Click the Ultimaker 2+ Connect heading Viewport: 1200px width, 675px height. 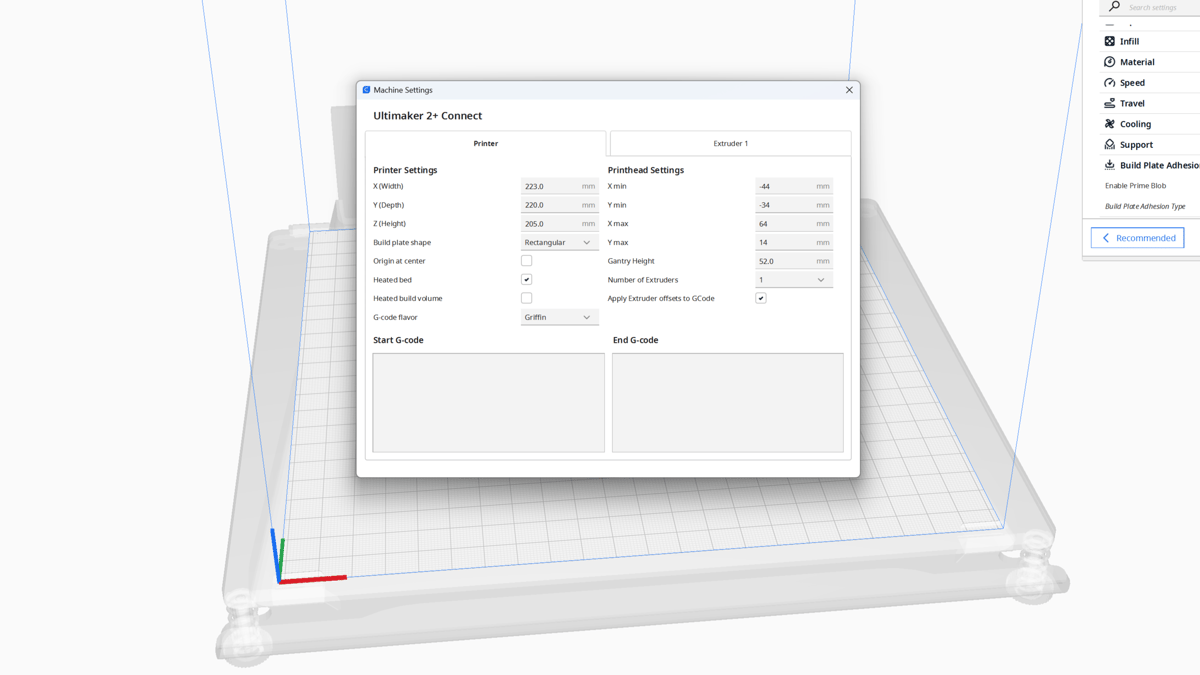[x=428, y=116]
